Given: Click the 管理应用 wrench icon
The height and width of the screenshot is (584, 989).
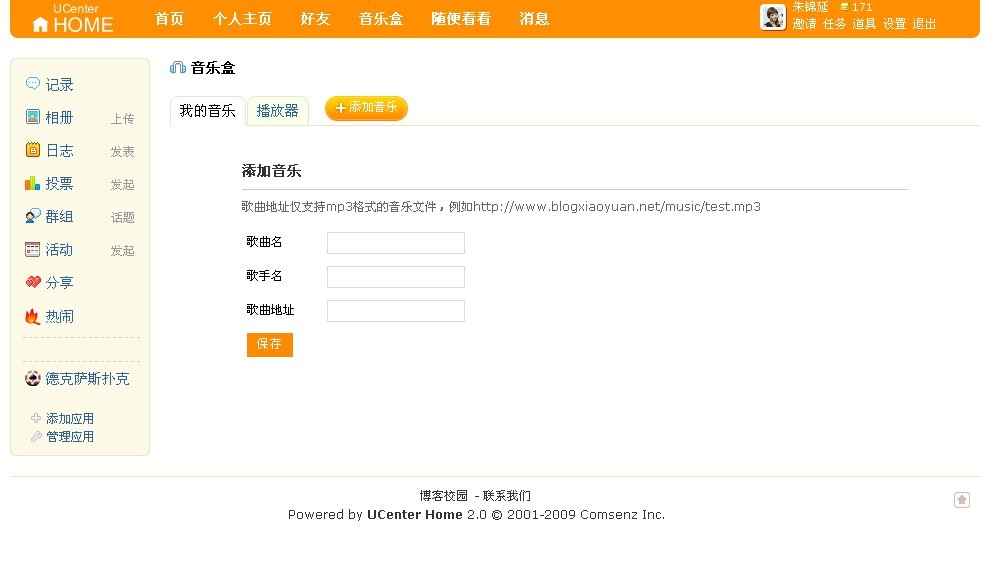Looking at the screenshot, I should click(36, 436).
